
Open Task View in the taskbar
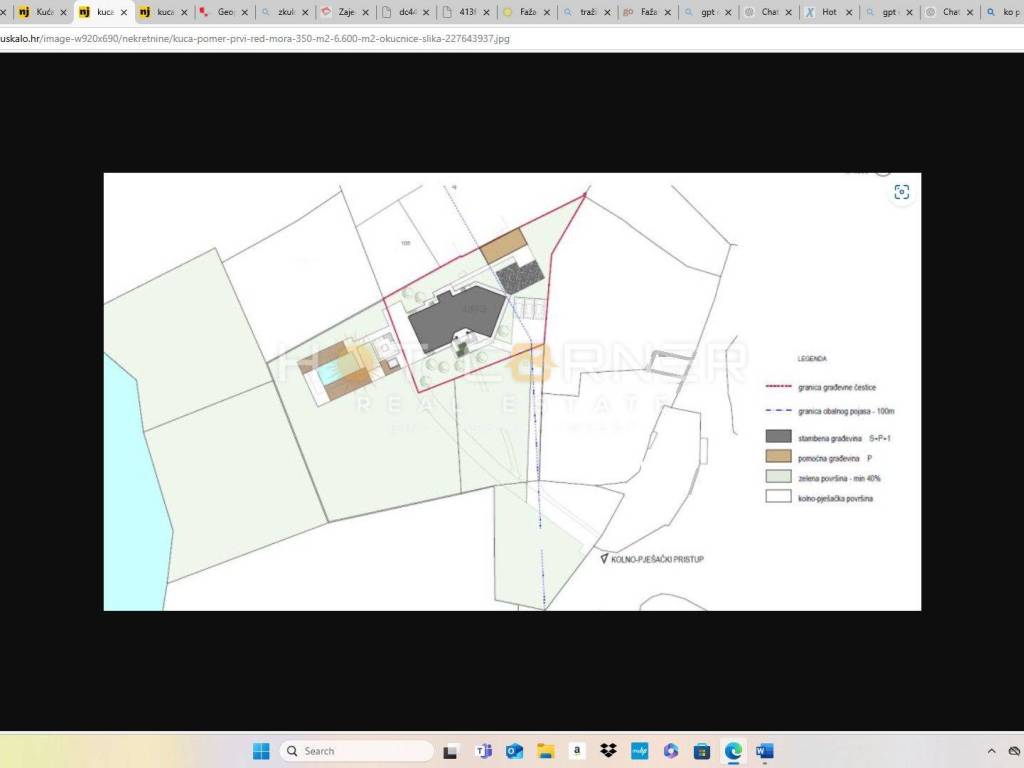(451, 751)
